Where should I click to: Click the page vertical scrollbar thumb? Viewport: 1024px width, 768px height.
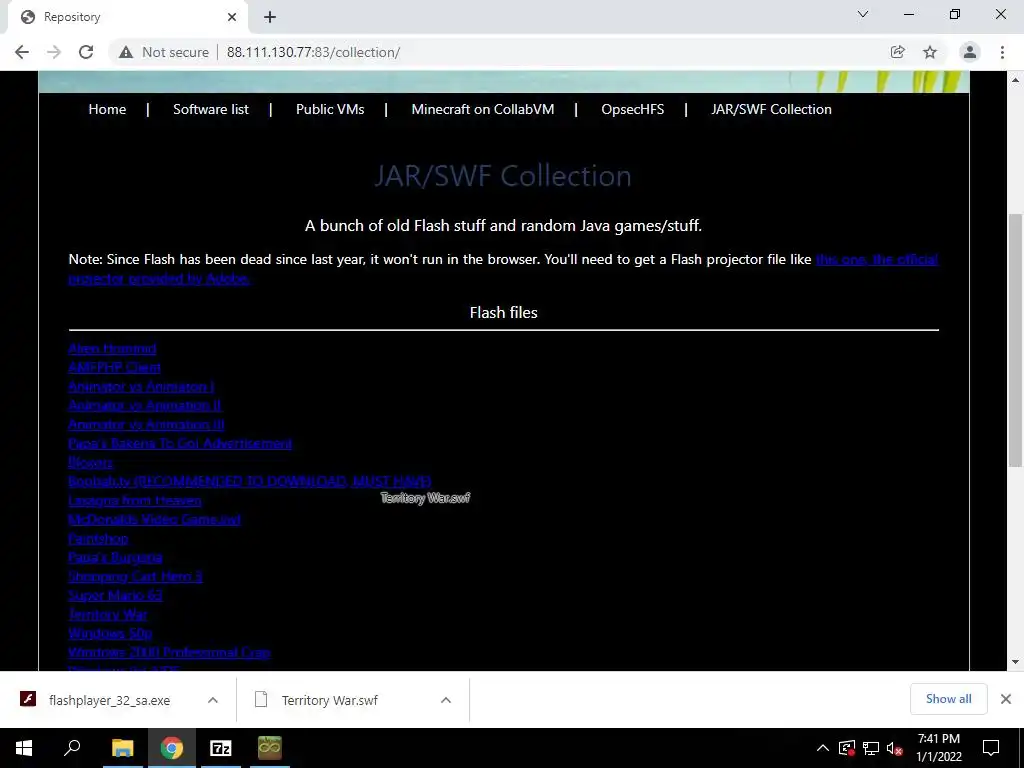tap(1015, 340)
